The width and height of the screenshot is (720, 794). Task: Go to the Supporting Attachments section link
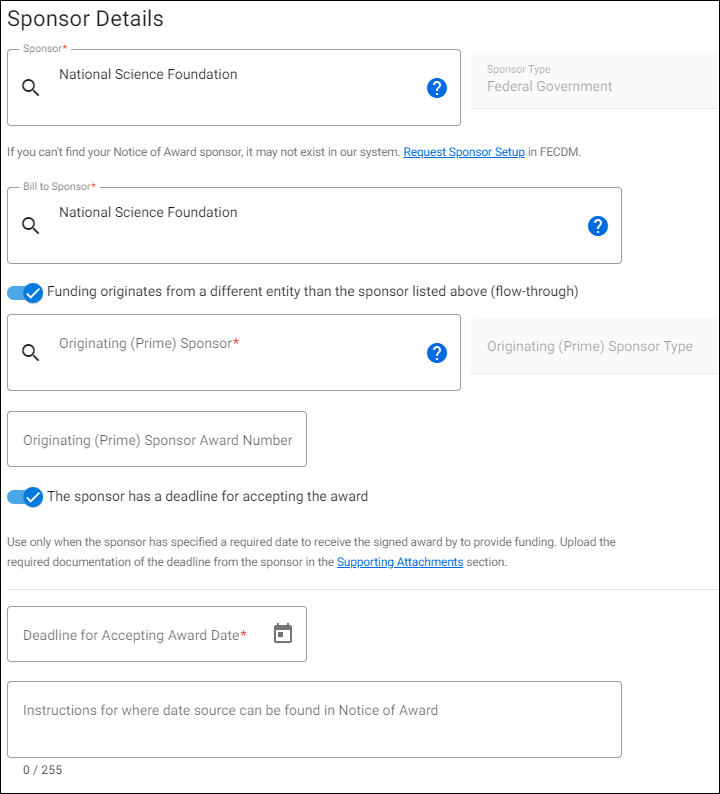[400, 562]
